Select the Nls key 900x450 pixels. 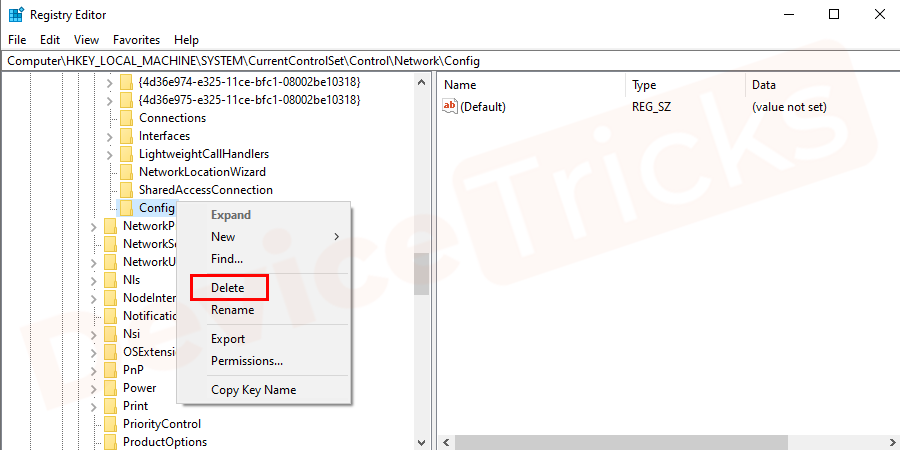[131, 280]
